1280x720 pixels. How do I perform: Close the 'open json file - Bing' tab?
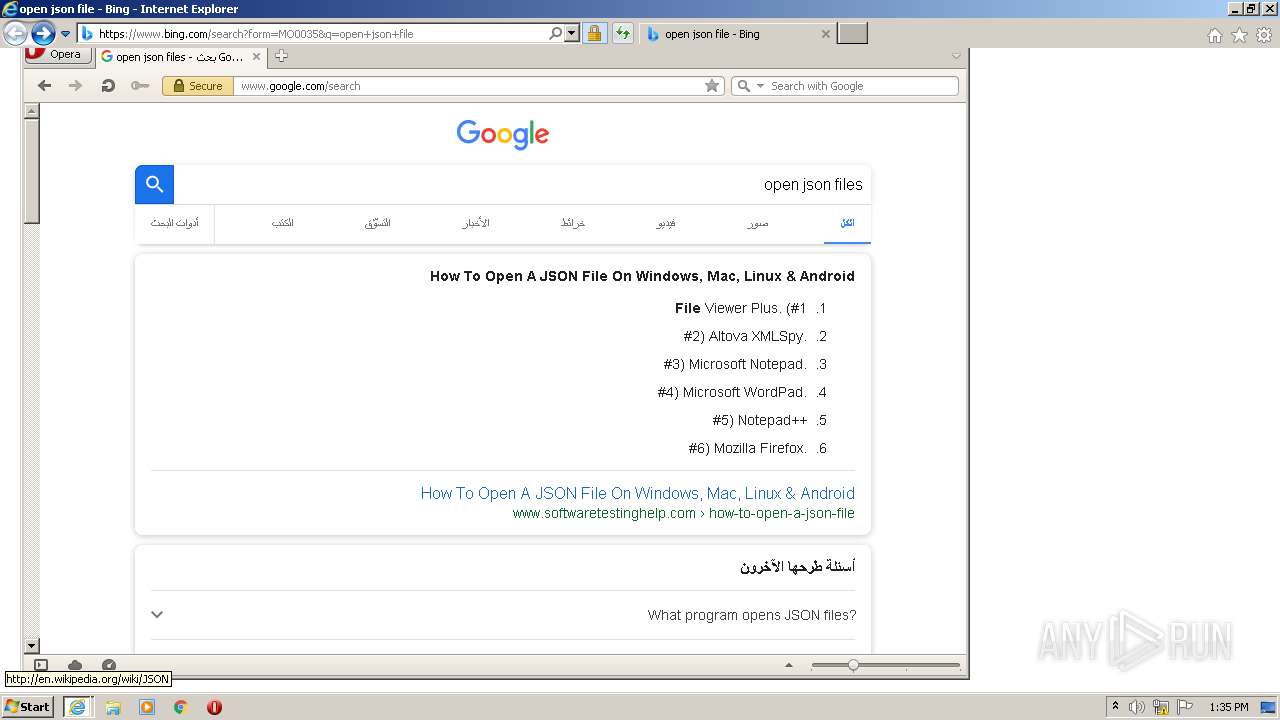(x=825, y=34)
